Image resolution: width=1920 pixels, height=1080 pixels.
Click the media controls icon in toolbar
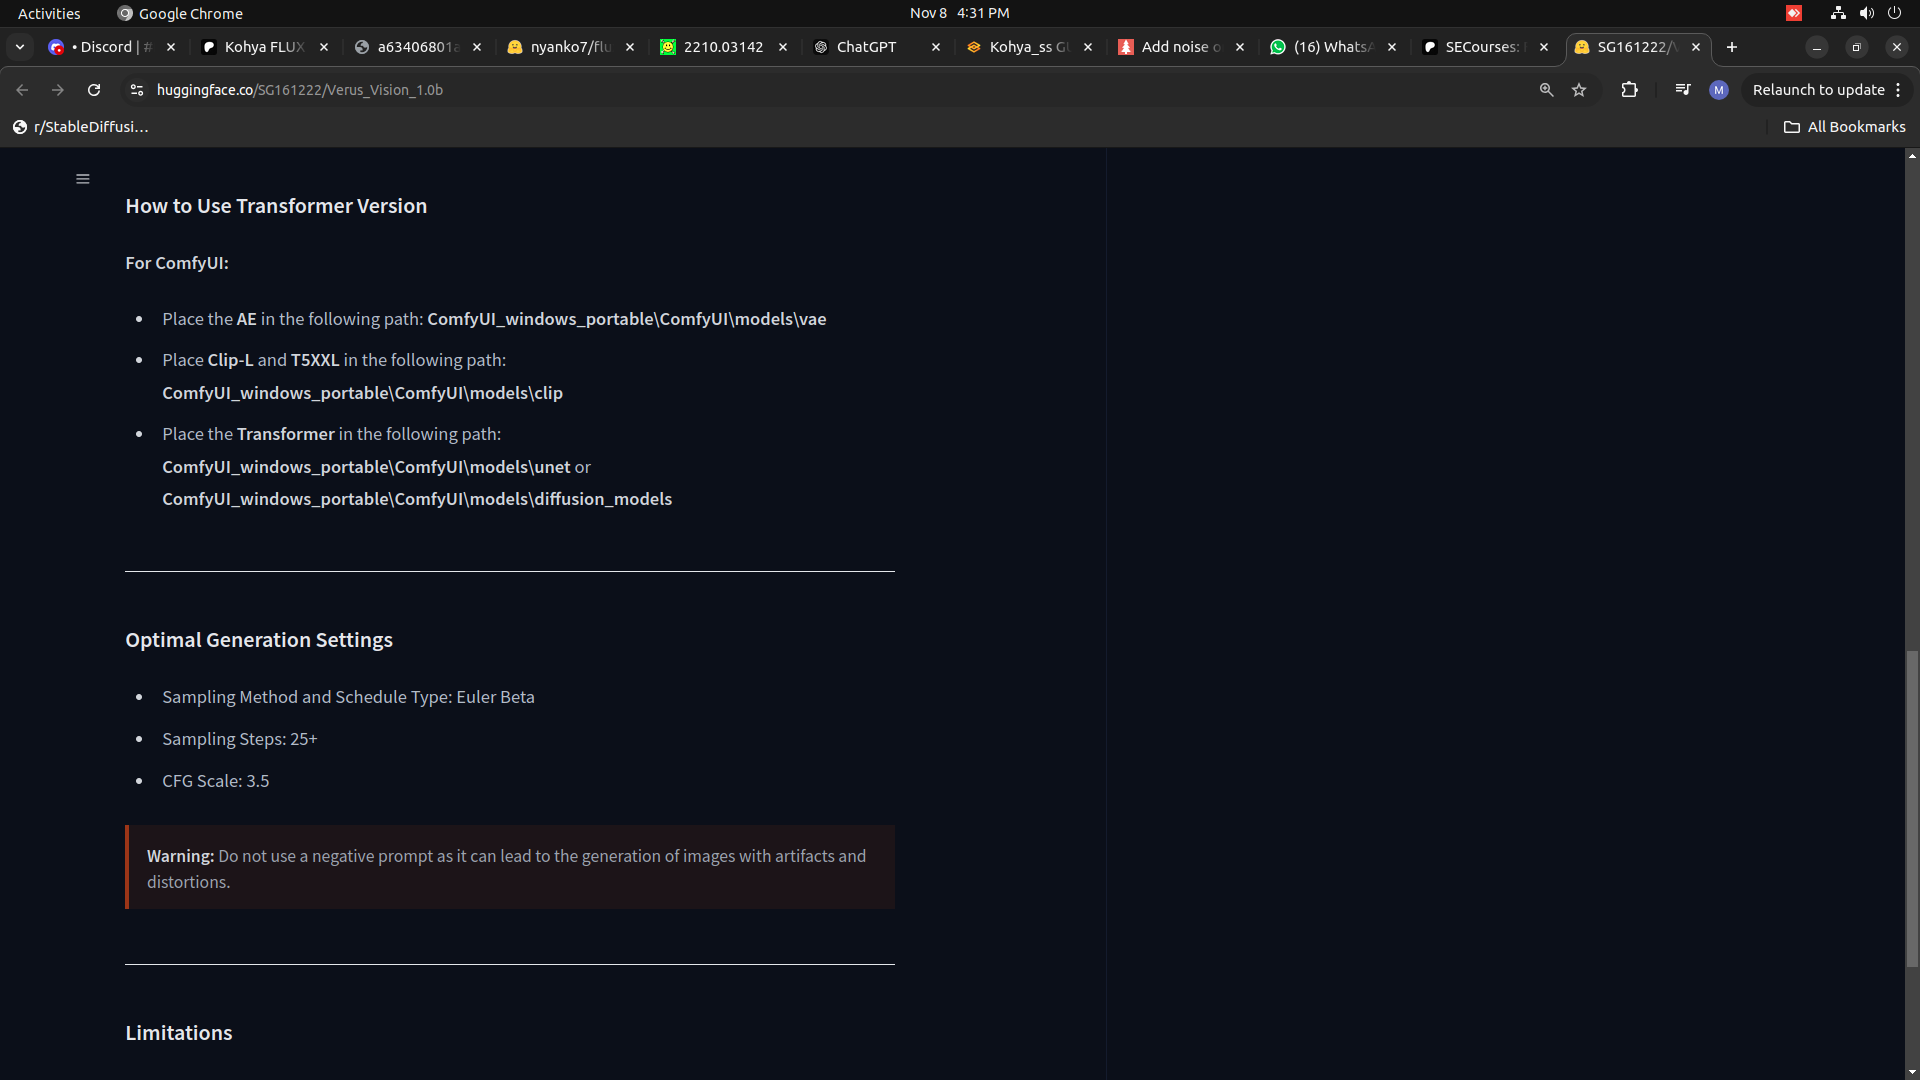click(1682, 90)
